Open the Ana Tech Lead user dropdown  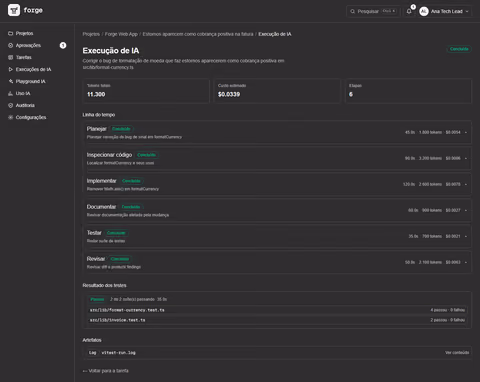[444, 11]
